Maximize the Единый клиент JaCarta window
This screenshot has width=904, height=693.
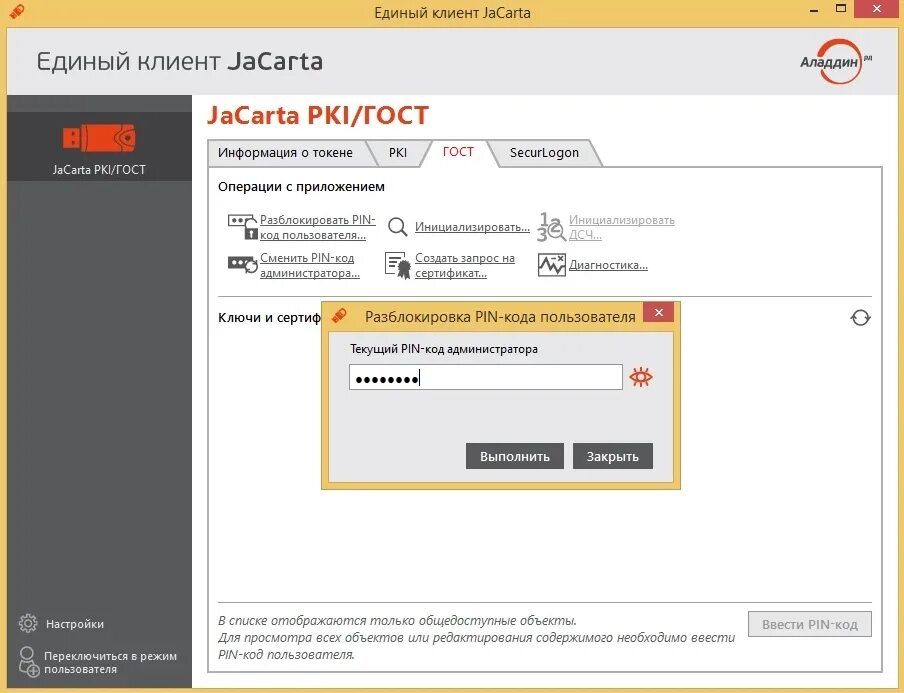click(x=841, y=9)
